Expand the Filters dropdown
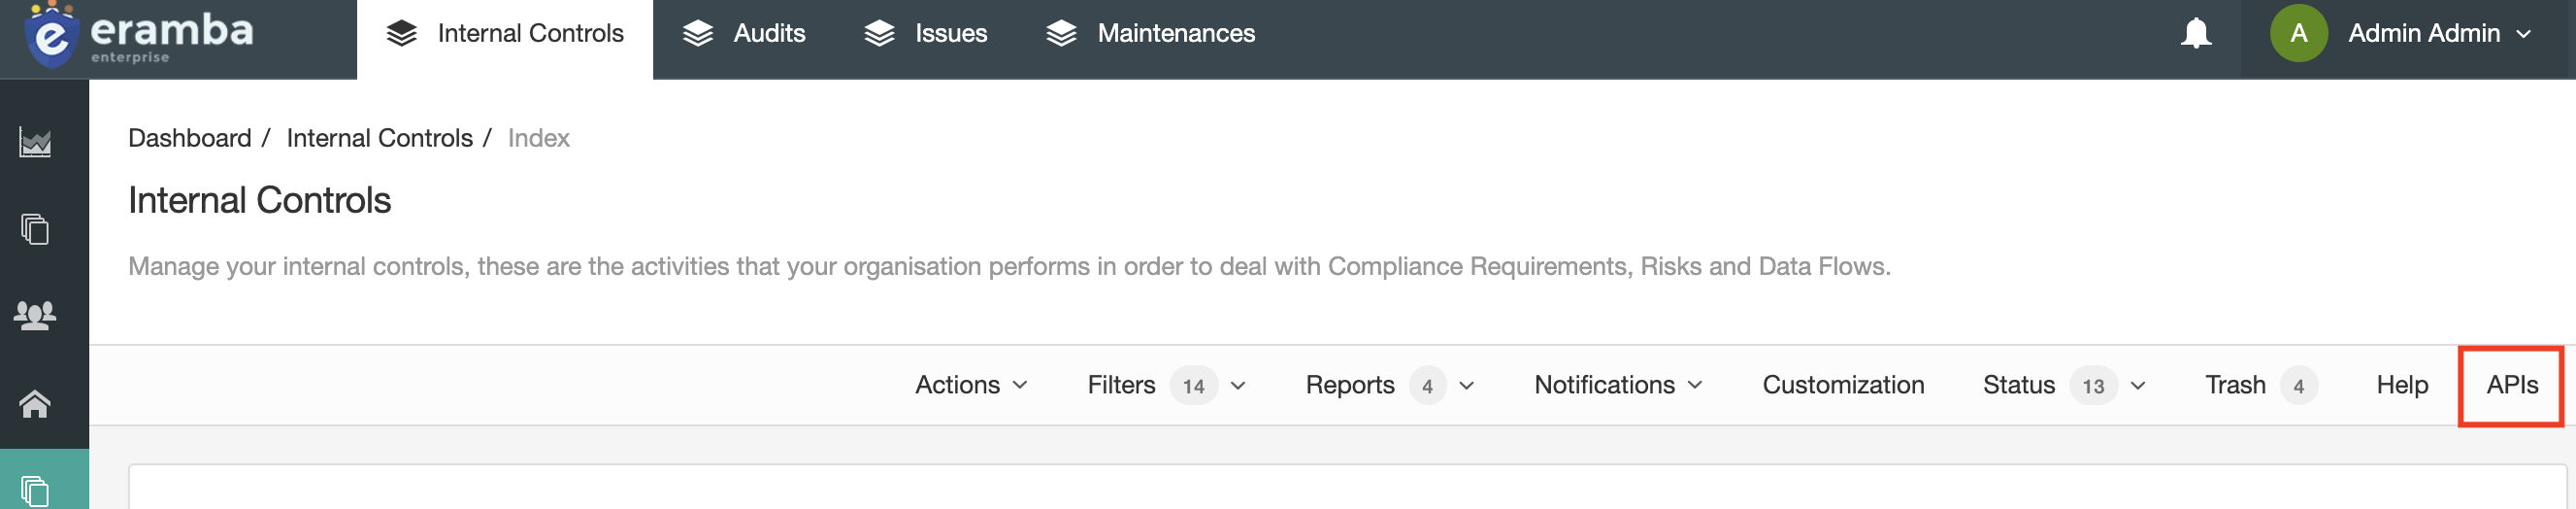 coord(1167,385)
